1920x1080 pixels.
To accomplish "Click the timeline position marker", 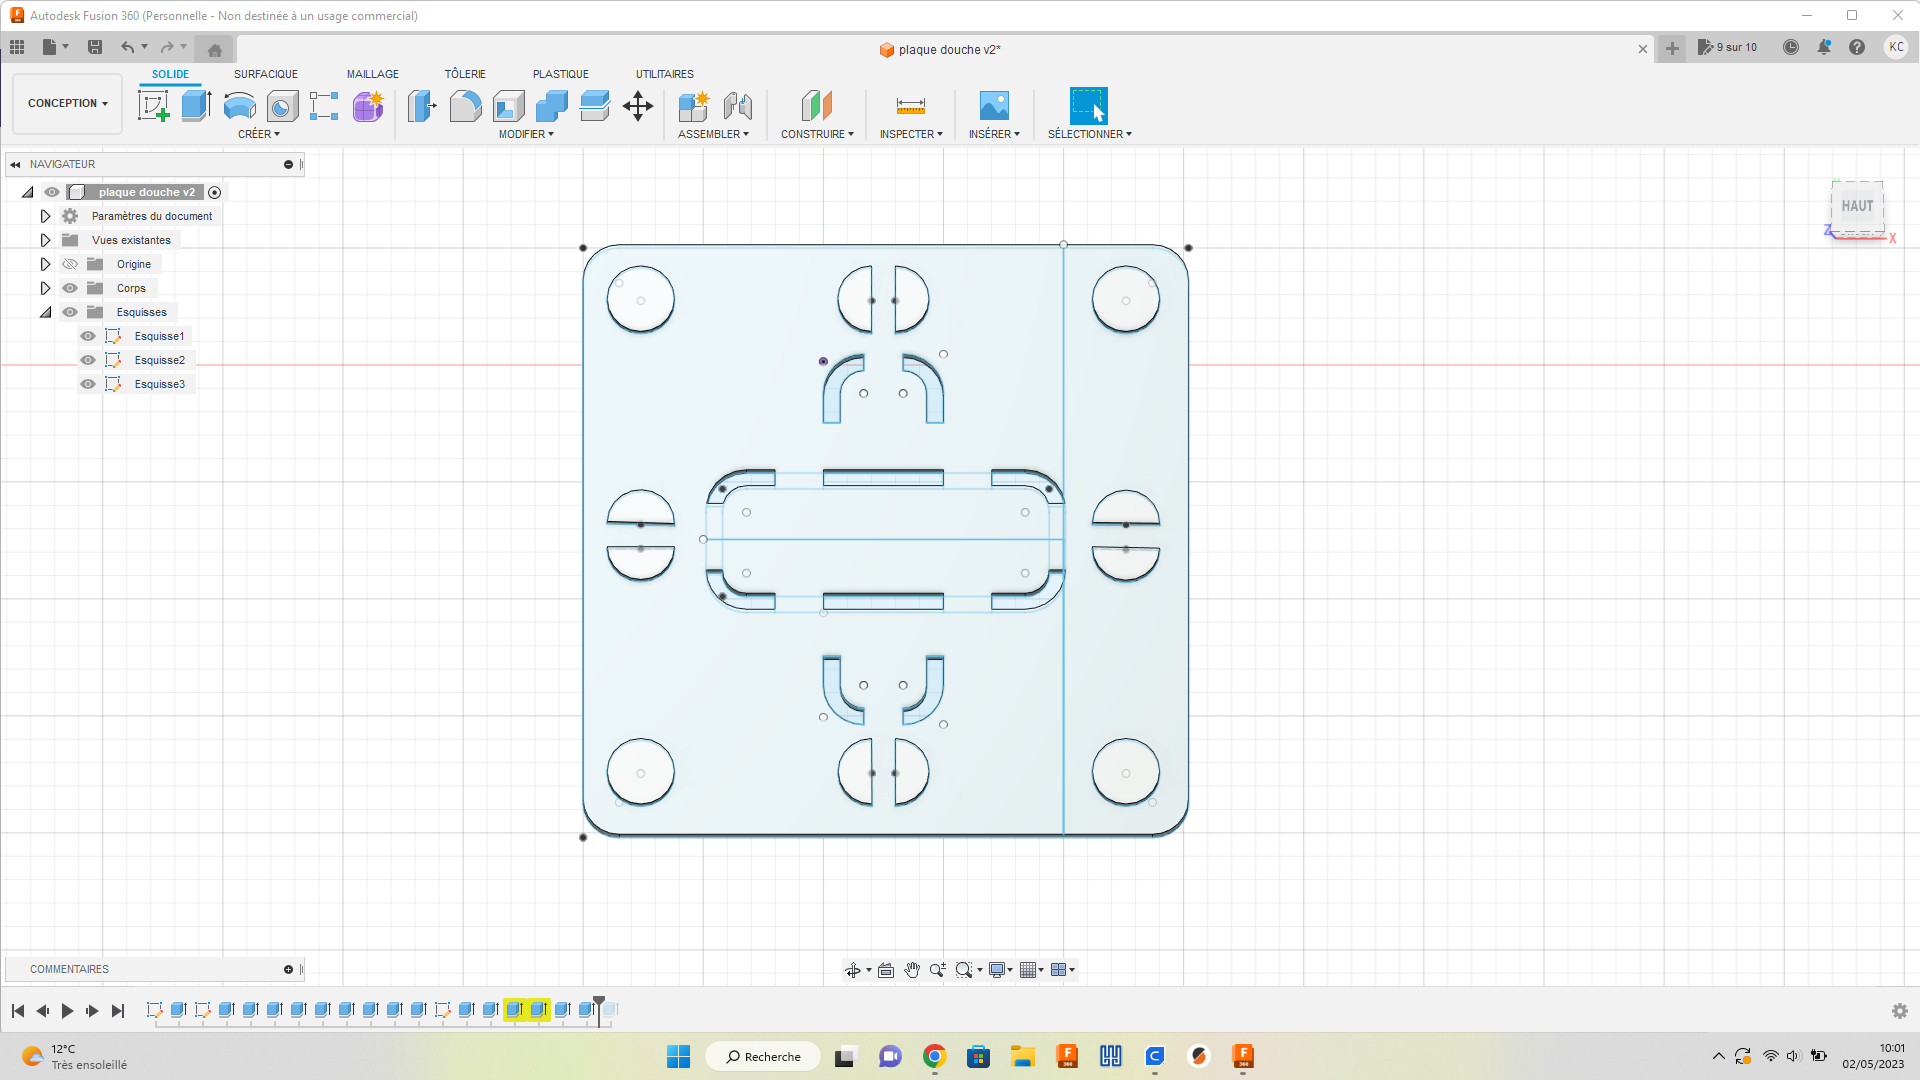I will point(599,1010).
